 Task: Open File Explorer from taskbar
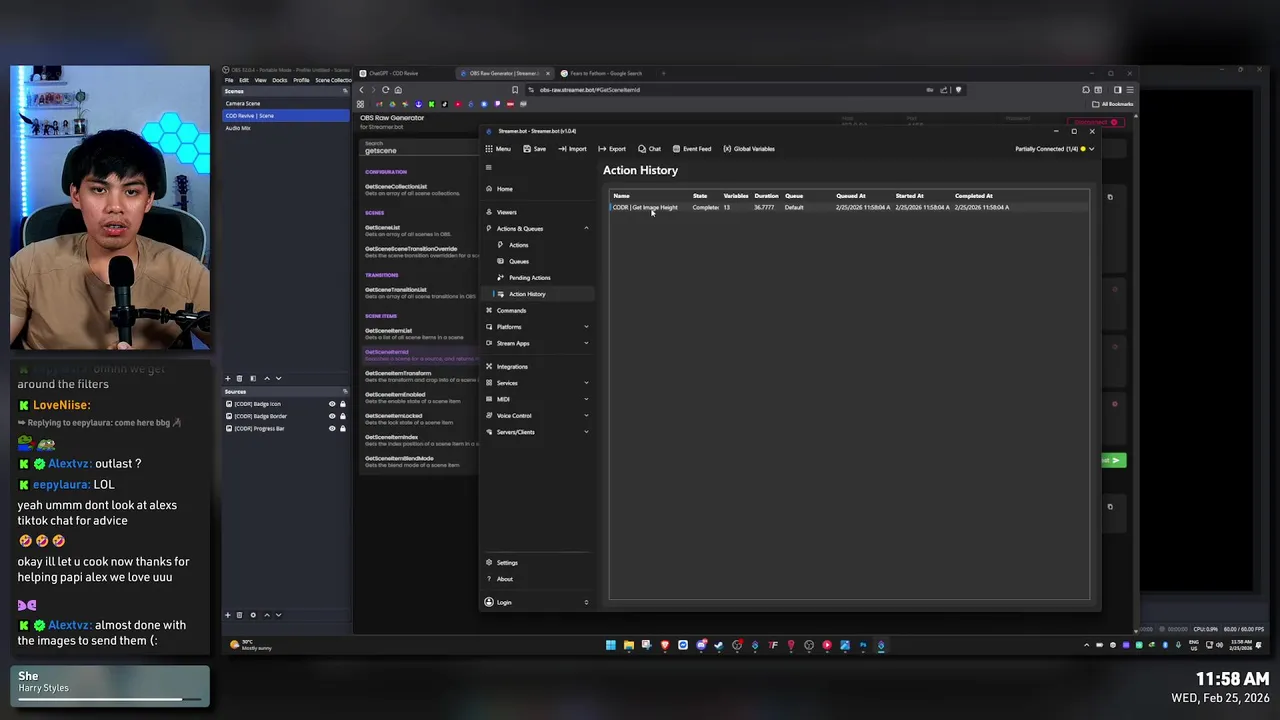pos(628,645)
